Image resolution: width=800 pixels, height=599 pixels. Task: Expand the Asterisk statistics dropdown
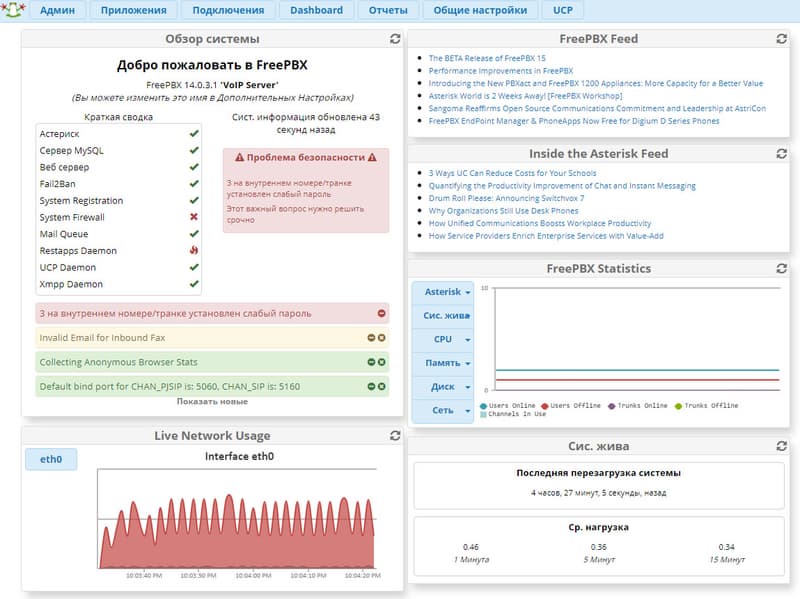(443, 292)
